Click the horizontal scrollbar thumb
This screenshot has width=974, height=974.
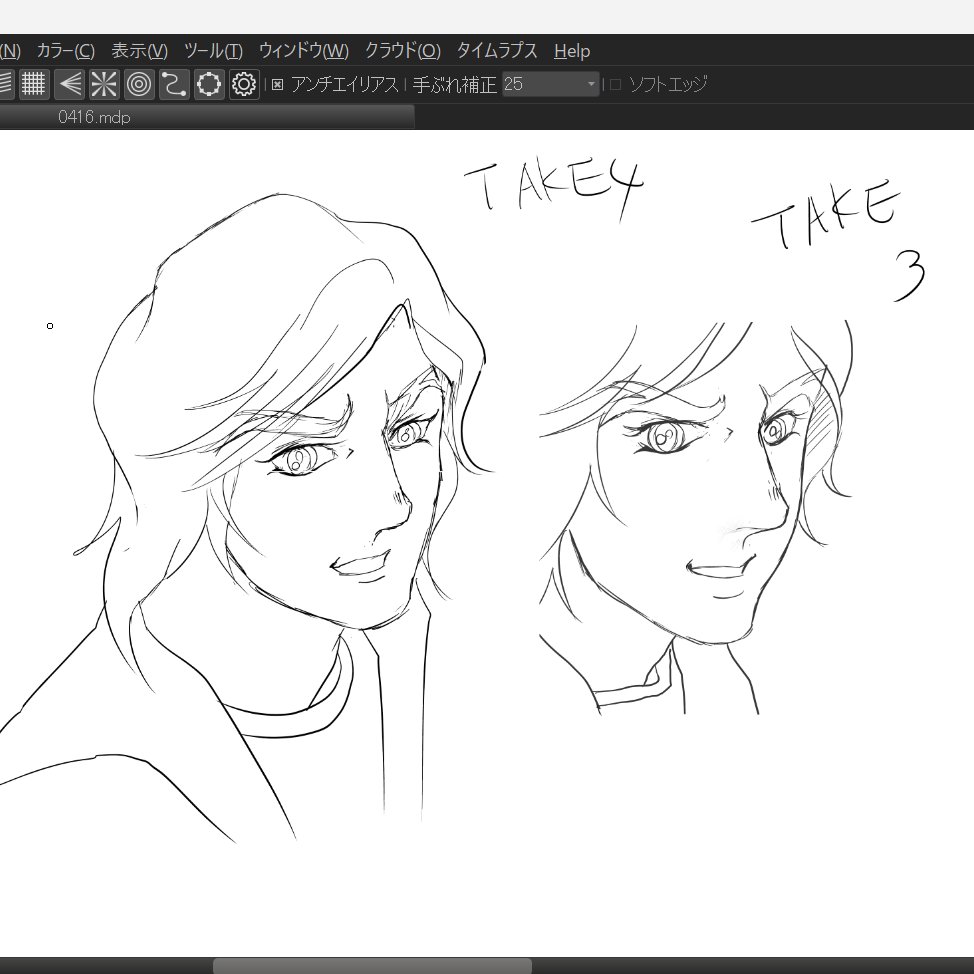point(373,966)
